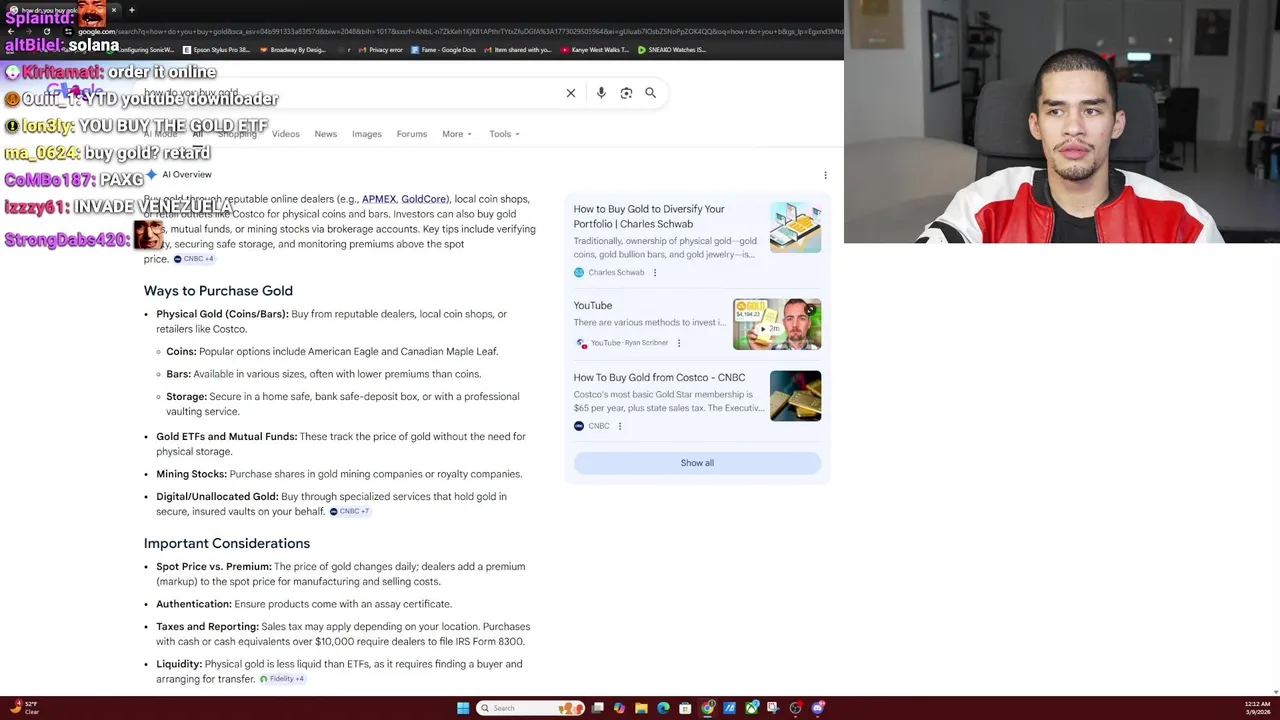Viewport: 1280px width, 720px height.
Task: Open Google Lens image search icon
Action: (626, 93)
